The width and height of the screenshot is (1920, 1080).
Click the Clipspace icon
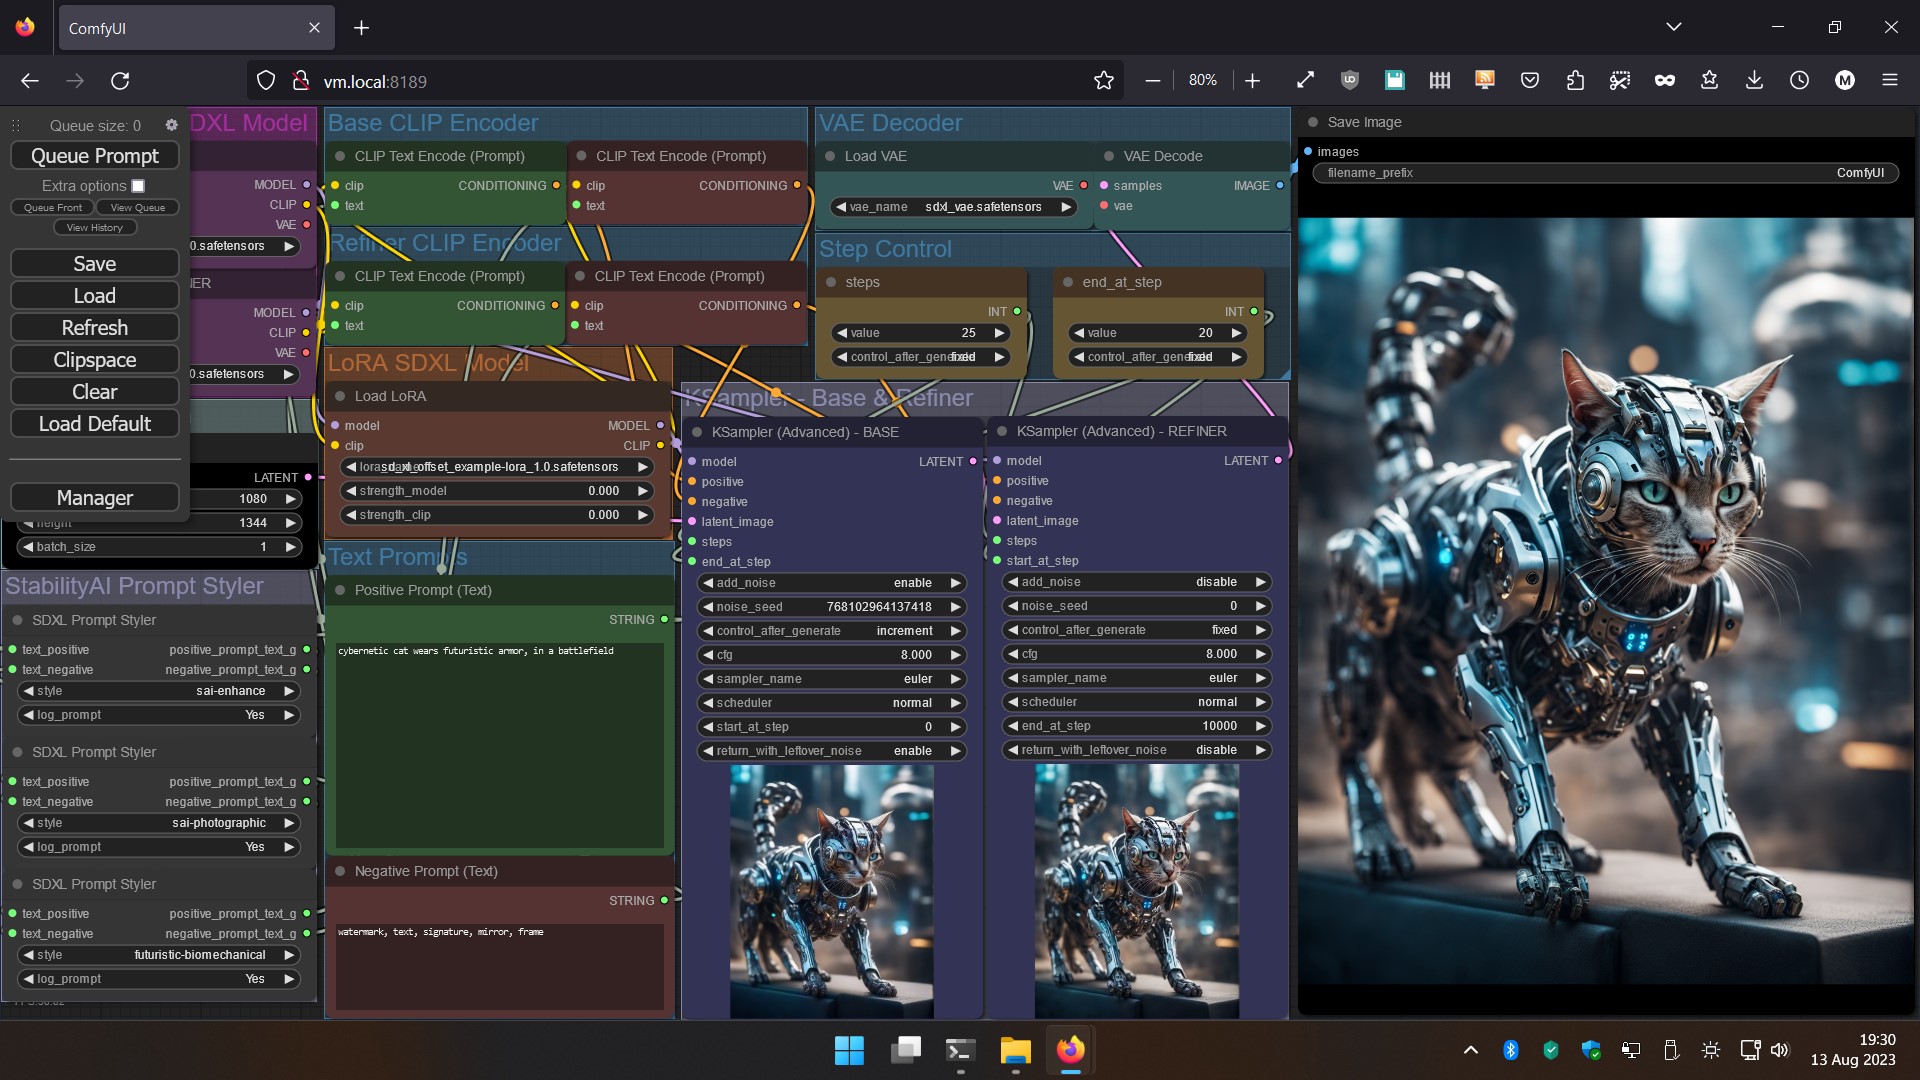tap(95, 360)
